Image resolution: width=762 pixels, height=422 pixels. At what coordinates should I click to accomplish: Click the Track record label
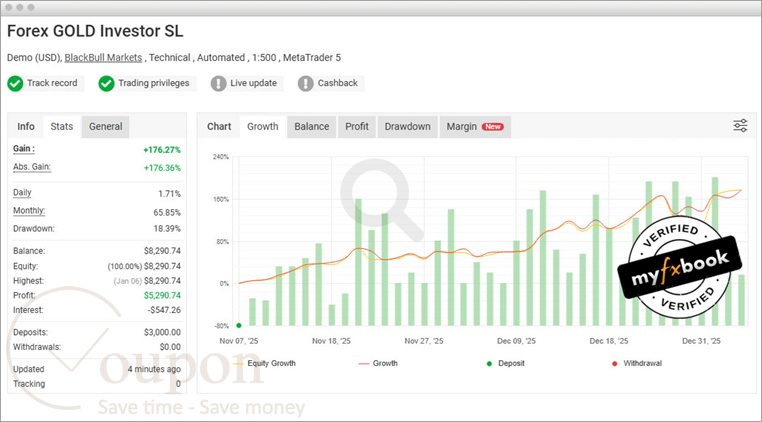pyautogui.click(x=52, y=83)
